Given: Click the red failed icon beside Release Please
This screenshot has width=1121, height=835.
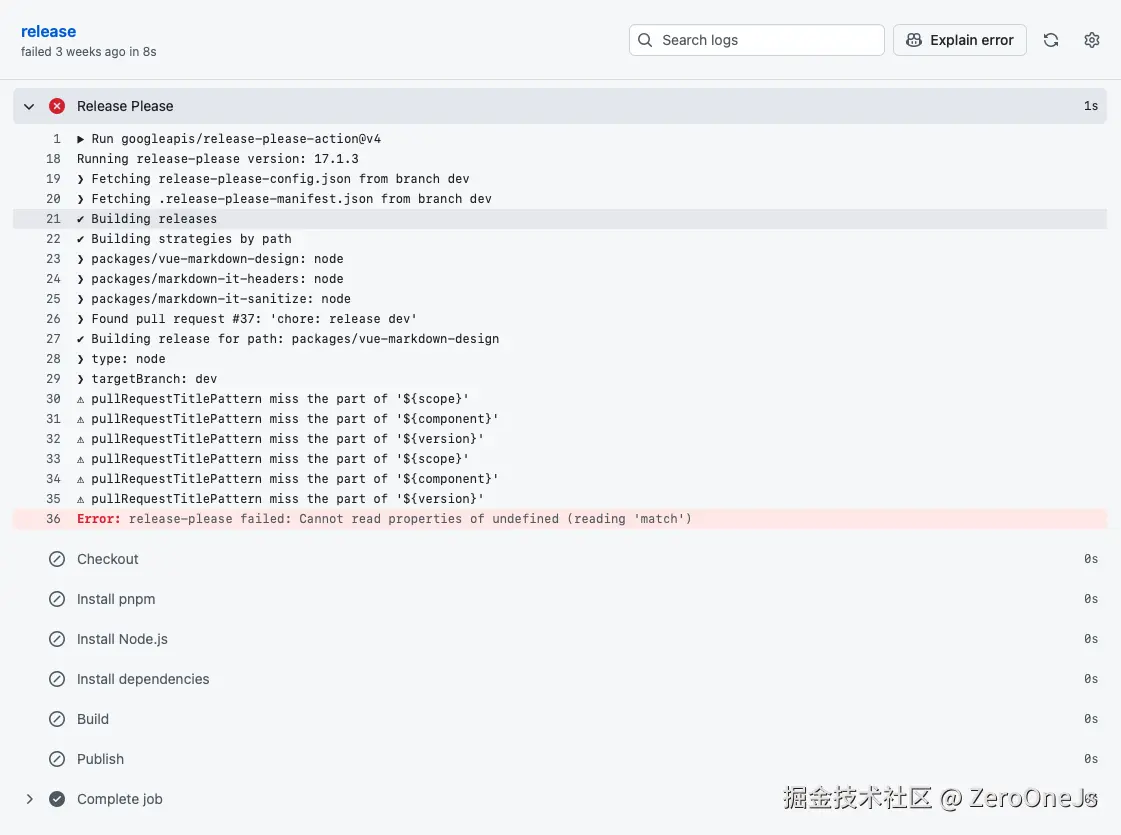Looking at the screenshot, I should click(x=57, y=107).
